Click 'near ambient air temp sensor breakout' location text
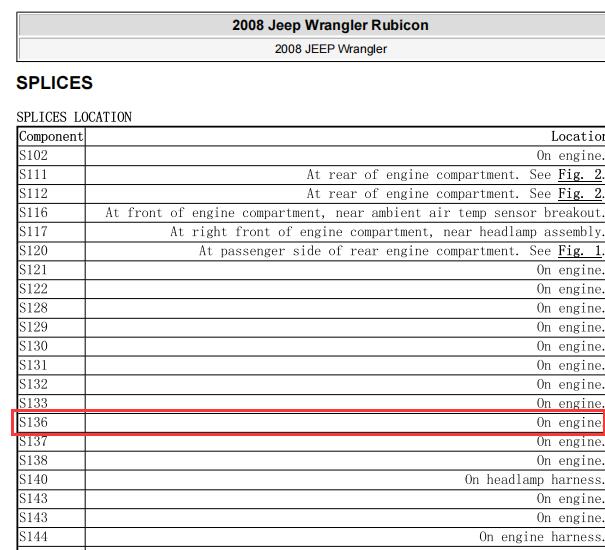This screenshot has width=605, height=550. click(x=469, y=213)
